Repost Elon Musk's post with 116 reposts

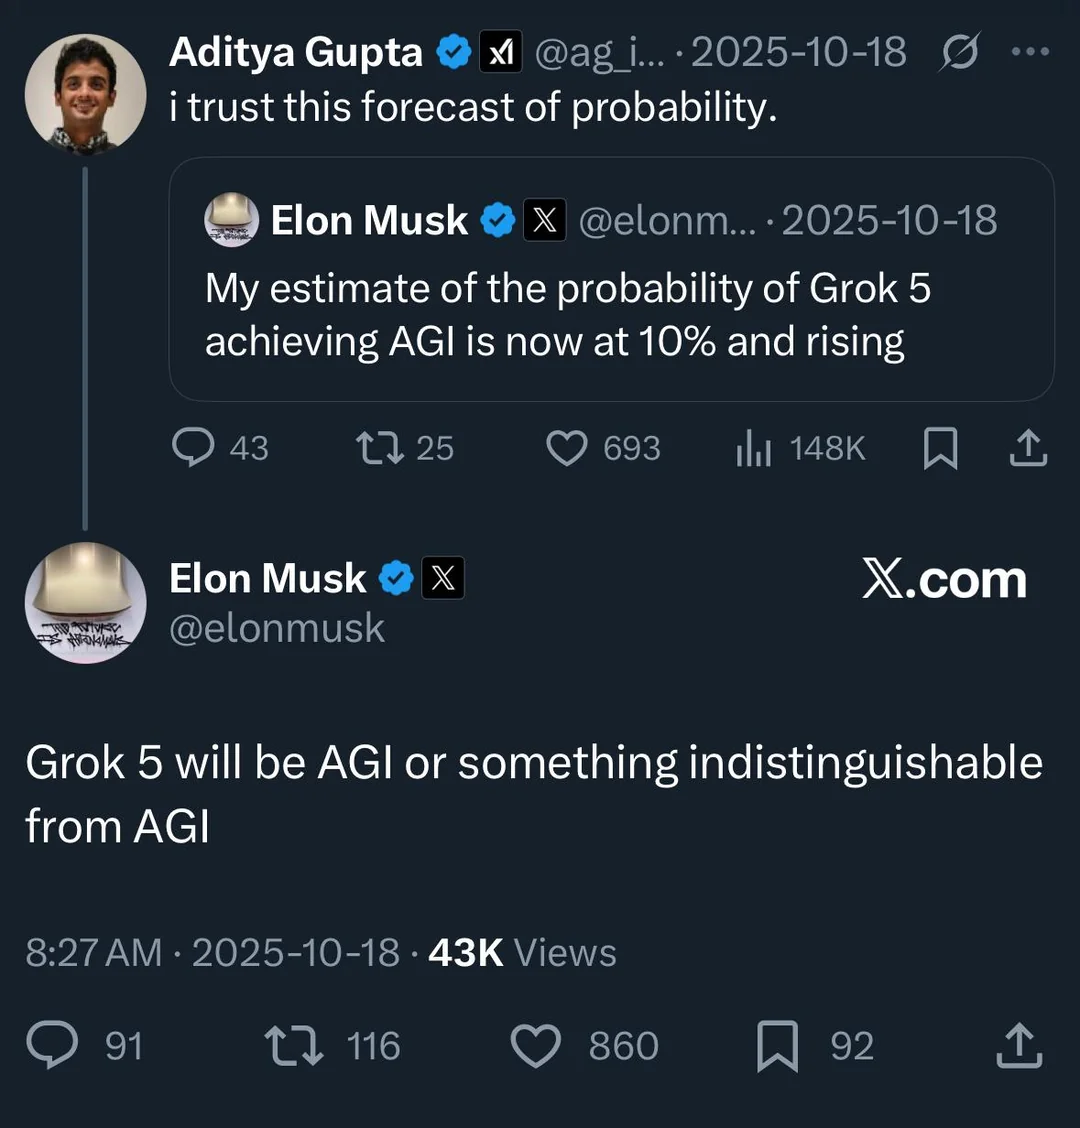pyautogui.click(x=293, y=1046)
